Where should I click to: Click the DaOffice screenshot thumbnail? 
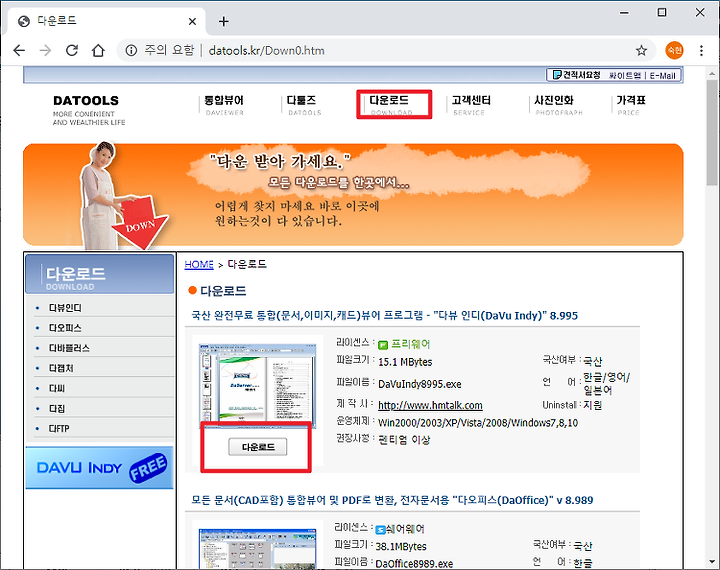pyautogui.click(x=258, y=549)
